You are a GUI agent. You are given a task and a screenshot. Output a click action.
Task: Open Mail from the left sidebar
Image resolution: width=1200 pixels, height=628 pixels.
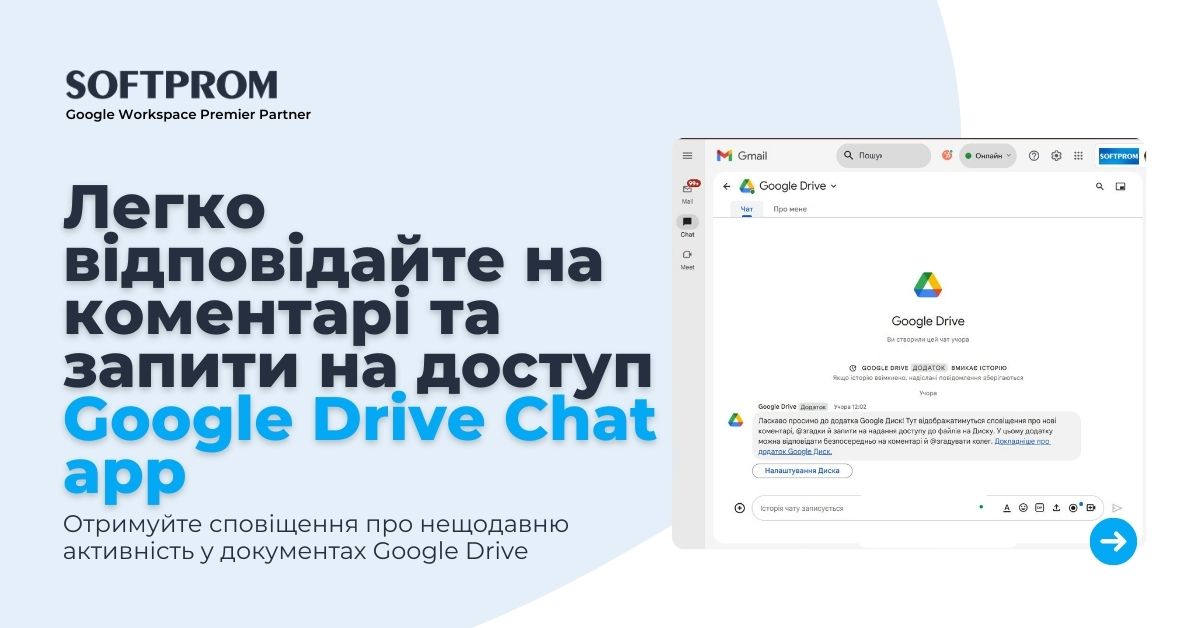[x=687, y=191]
